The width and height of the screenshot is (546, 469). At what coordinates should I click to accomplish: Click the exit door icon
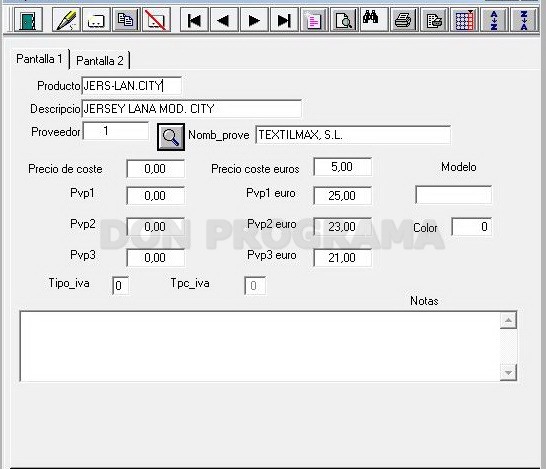(x=28, y=20)
